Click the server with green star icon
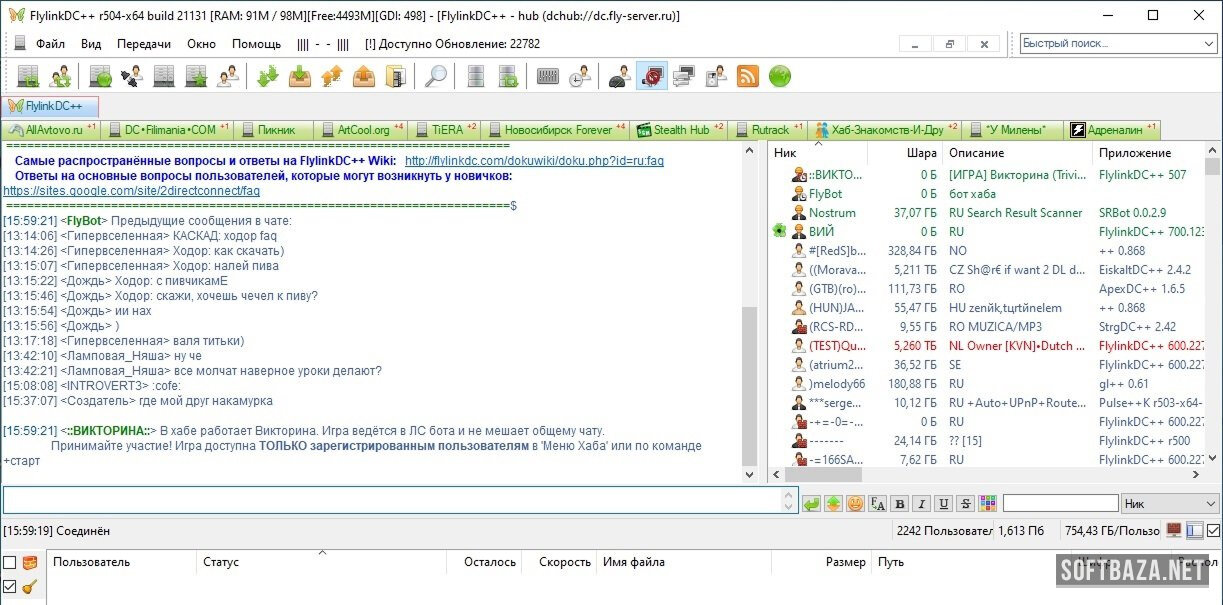Image resolution: width=1223 pixels, height=605 pixels. (x=196, y=76)
